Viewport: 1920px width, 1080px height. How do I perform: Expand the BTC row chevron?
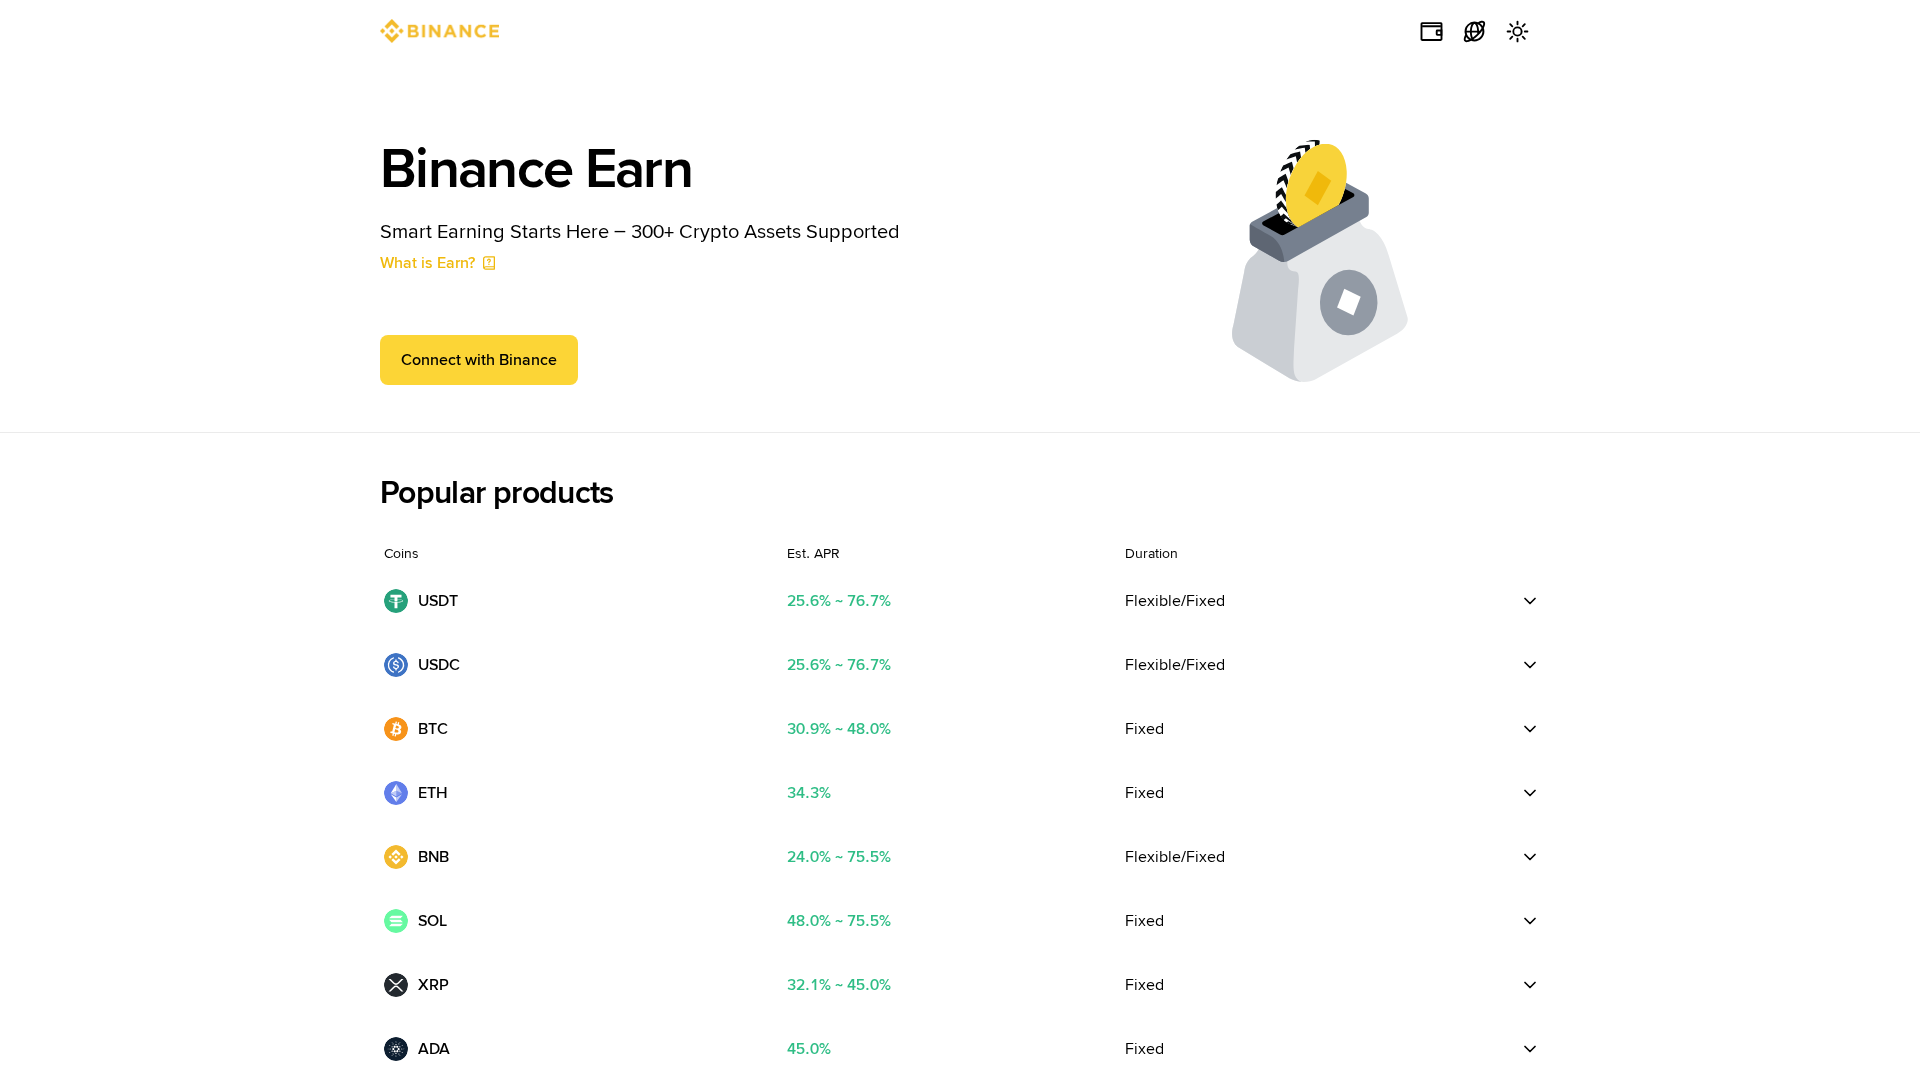coord(1530,729)
